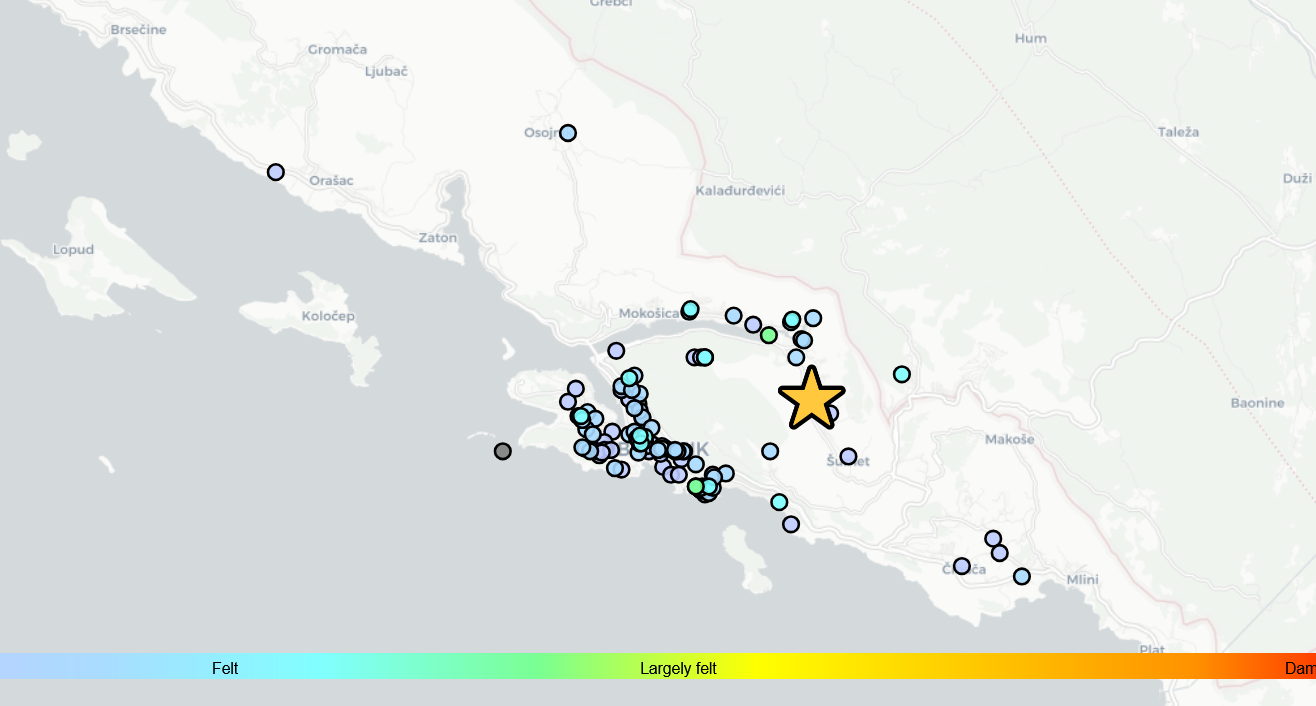Click the 'Largely felt' legend label
The height and width of the screenshot is (706, 1316).
click(x=678, y=668)
